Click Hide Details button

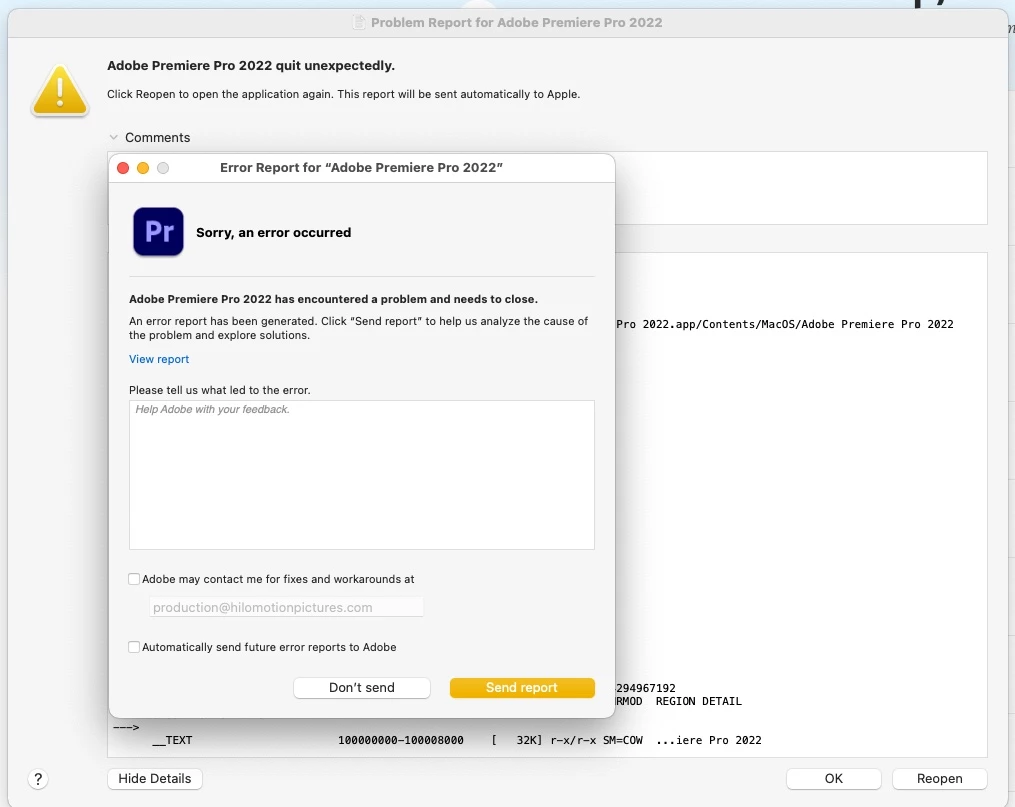click(x=155, y=779)
